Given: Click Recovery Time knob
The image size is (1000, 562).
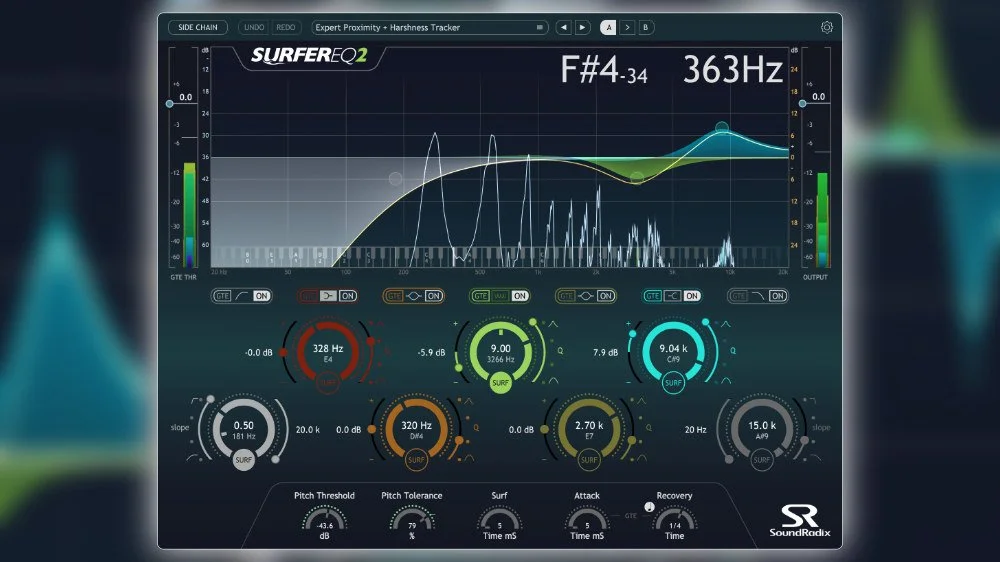Looking at the screenshot, I should pyautogui.click(x=675, y=519).
